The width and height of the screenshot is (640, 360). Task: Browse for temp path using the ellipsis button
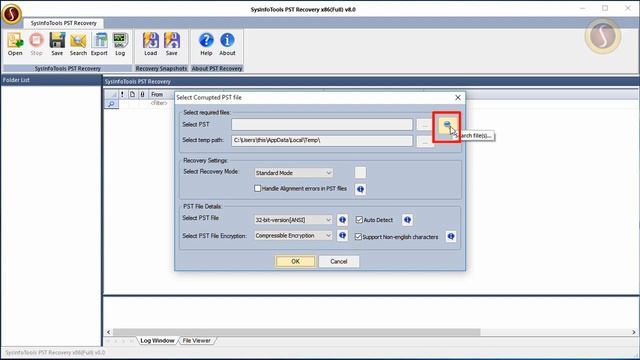pyautogui.click(x=425, y=142)
